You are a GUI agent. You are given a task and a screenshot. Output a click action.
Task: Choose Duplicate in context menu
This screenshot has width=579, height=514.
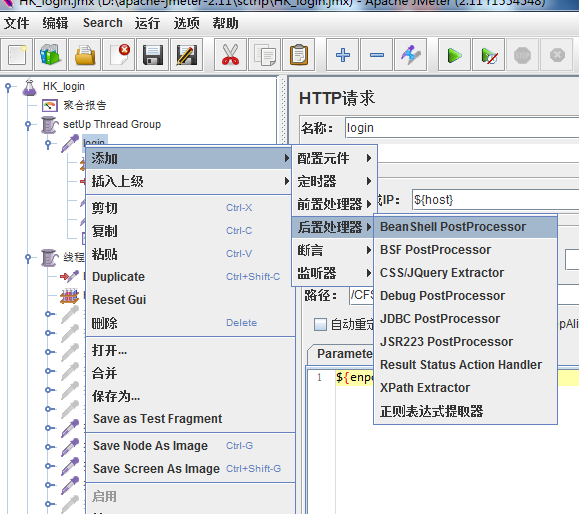pos(190,277)
